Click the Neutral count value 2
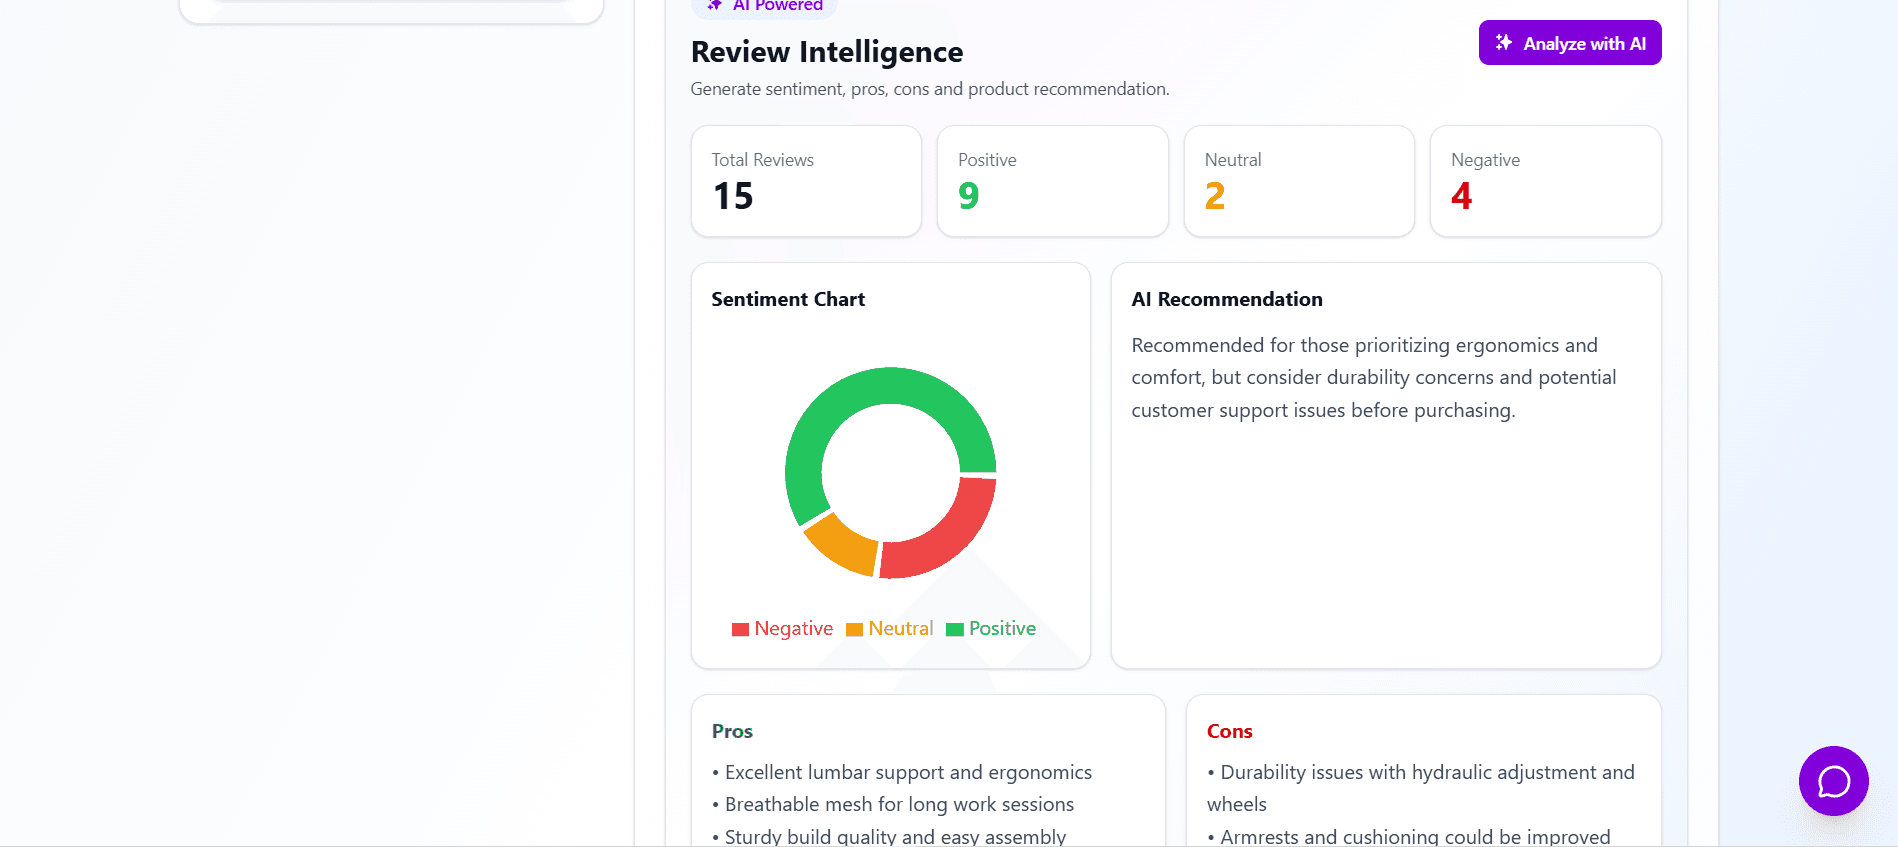This screenshot has width=1898, height=847. coord(1215,196)
